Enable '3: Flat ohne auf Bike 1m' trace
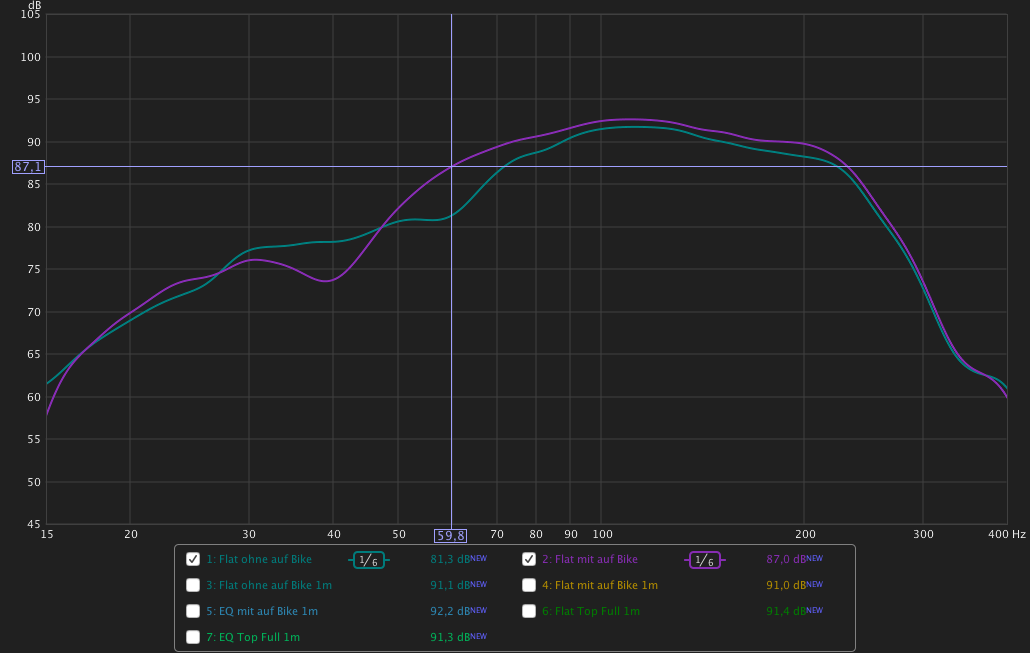Screen dimensions: 1030x653 (193, 585)
